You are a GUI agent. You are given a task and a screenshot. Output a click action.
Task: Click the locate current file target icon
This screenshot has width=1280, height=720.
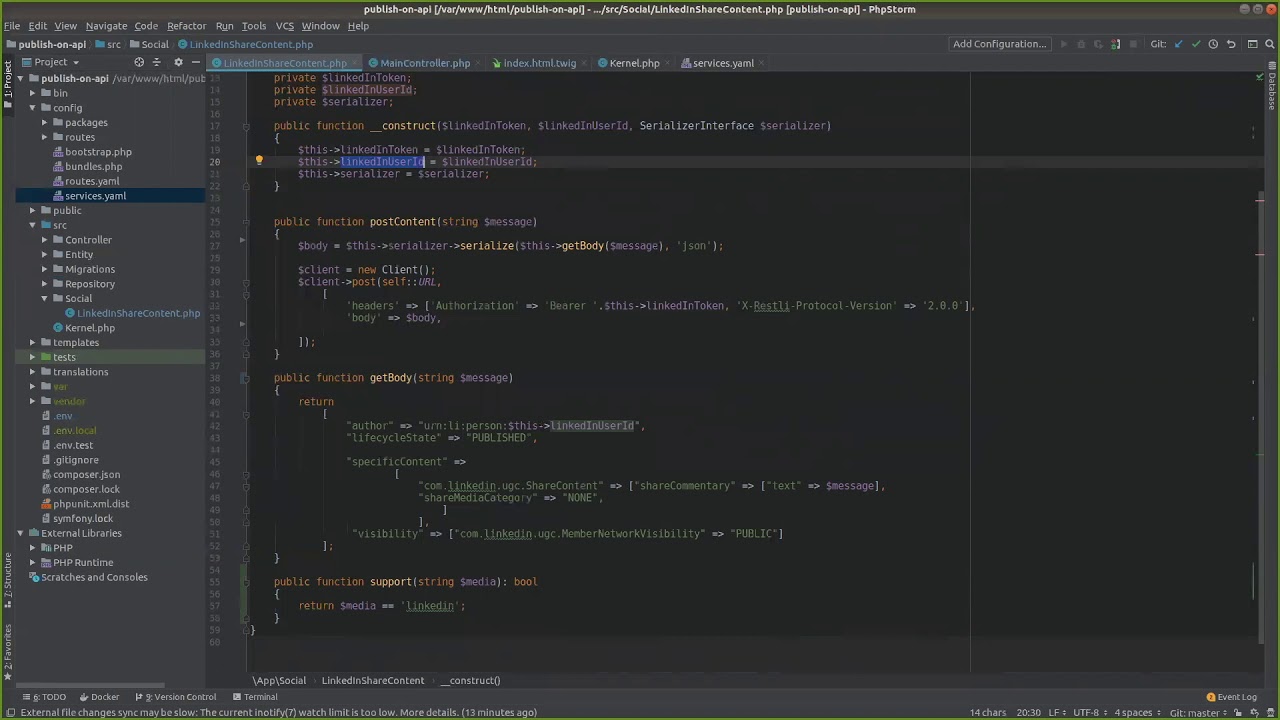[139, 62]
